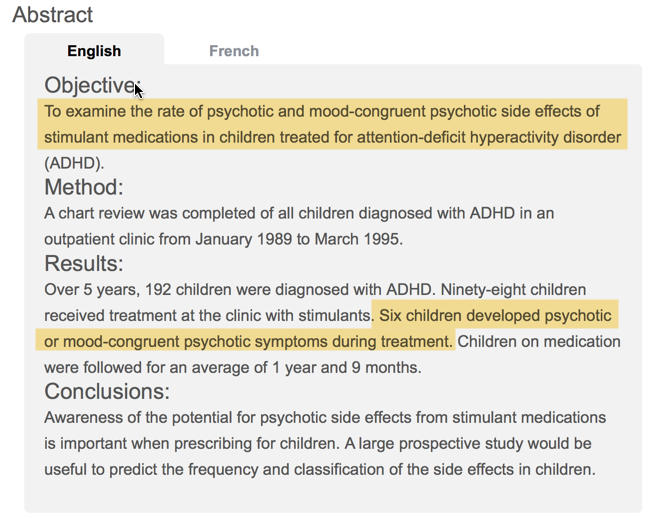Click the highlighted objective sentence starting "To examine"

(320, 111)
